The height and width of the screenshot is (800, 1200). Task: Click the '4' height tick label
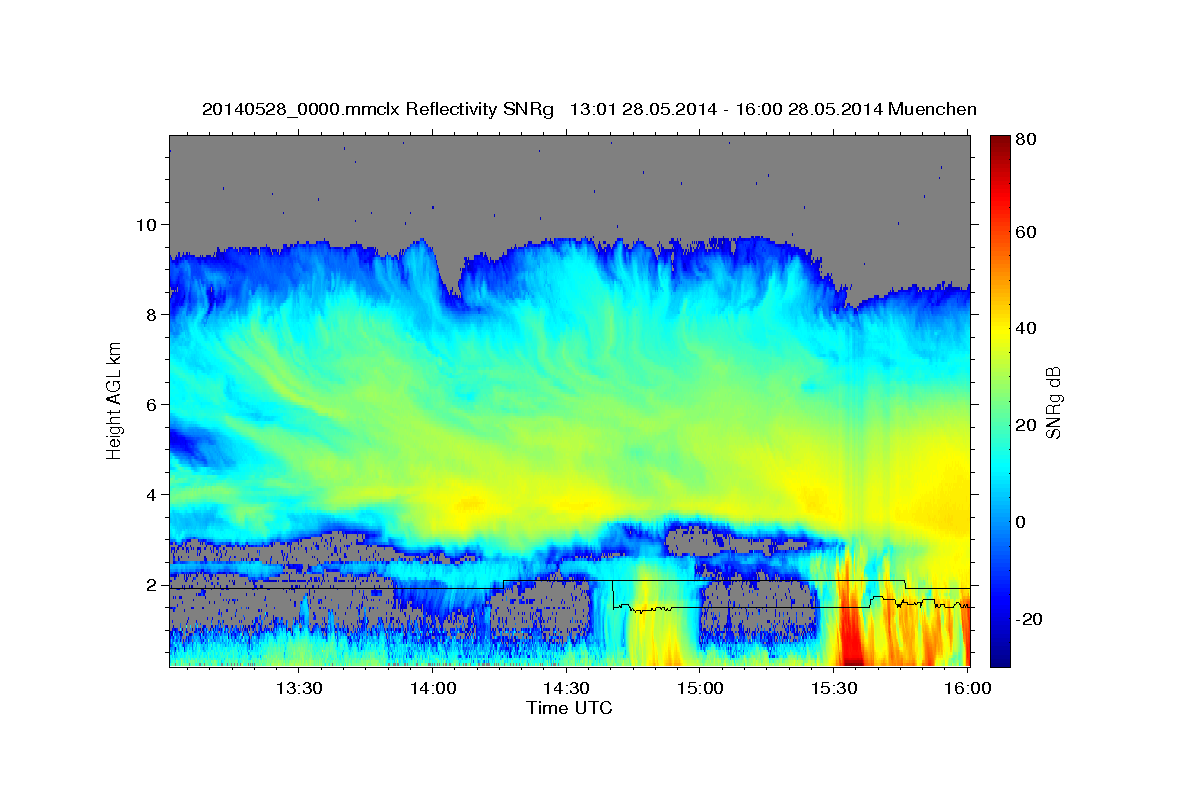pos(154,494)
